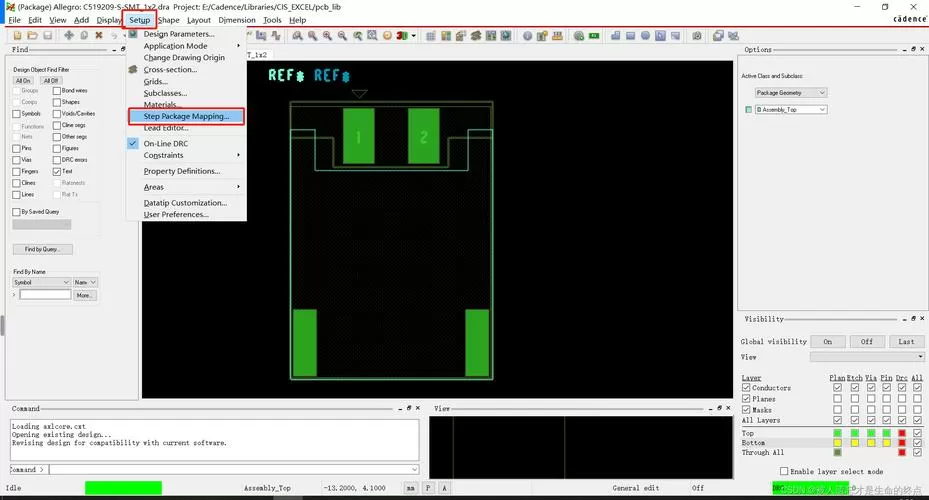The image size is (929, 500).
Task: Close the Command panel
Action: [x=418, y=408]
